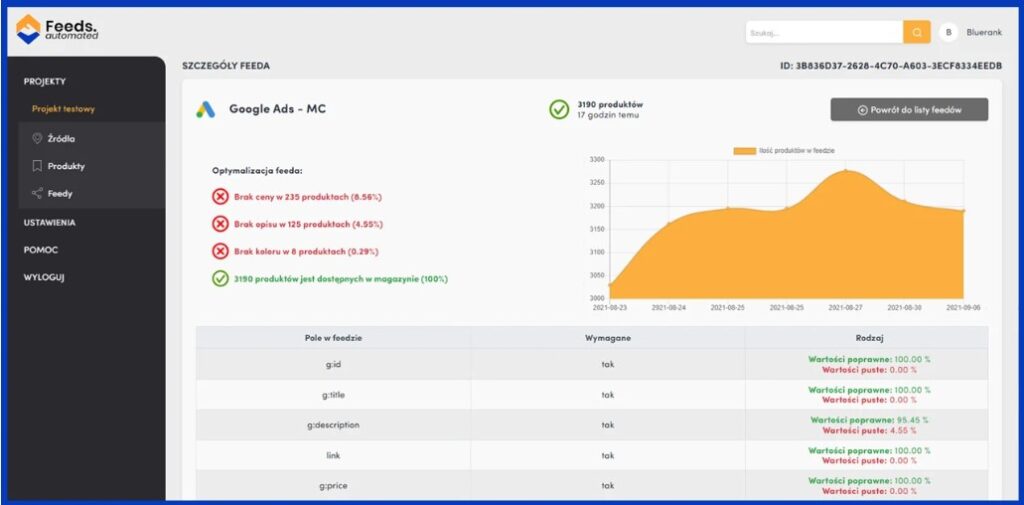Click the Produkty bookmark icon
This screenshot has height=505, width=1024.
(x=37, y=166)
